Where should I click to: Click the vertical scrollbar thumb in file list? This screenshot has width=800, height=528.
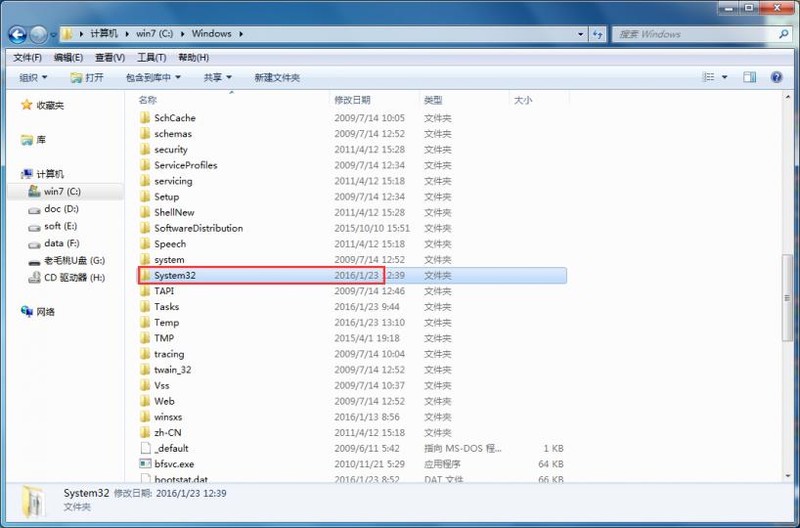point(788,297)
